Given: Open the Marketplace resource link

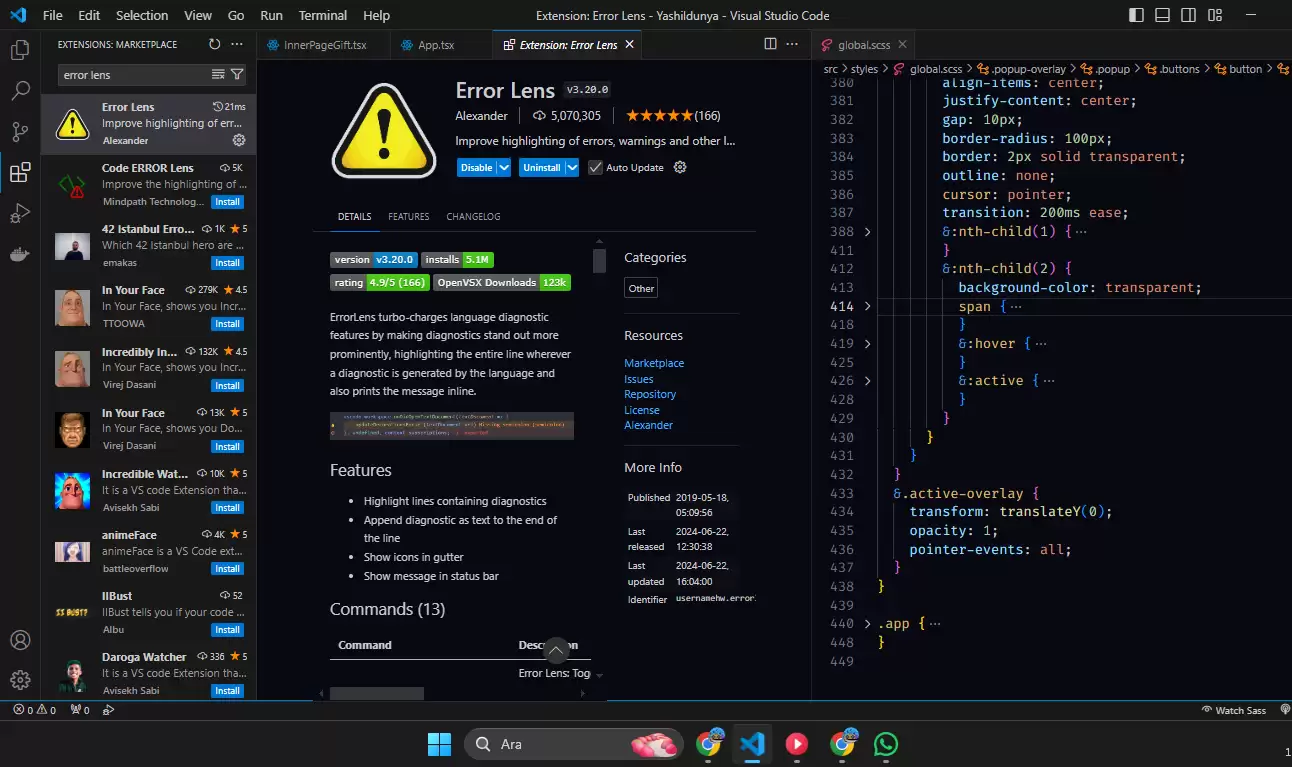Looking at the screenshot, I should click(x=654, y=363).
